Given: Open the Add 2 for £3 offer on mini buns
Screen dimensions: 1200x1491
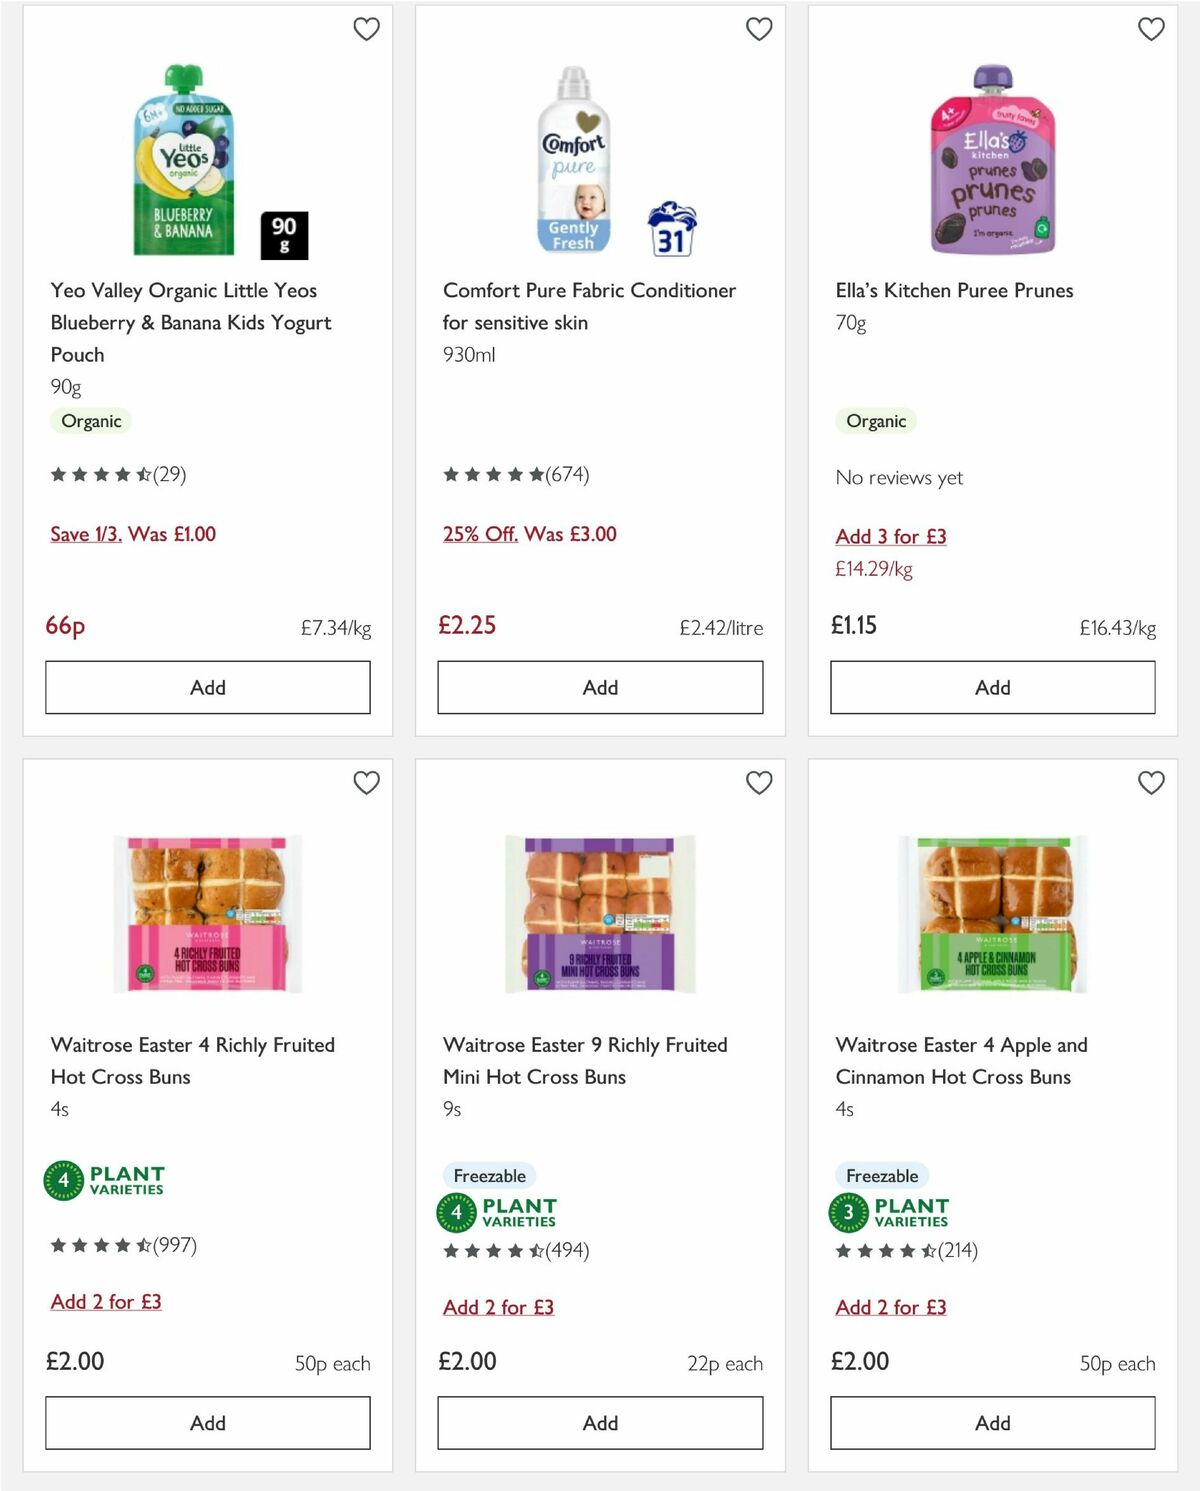Looking at the screenshot, I should coord(498,1307).
